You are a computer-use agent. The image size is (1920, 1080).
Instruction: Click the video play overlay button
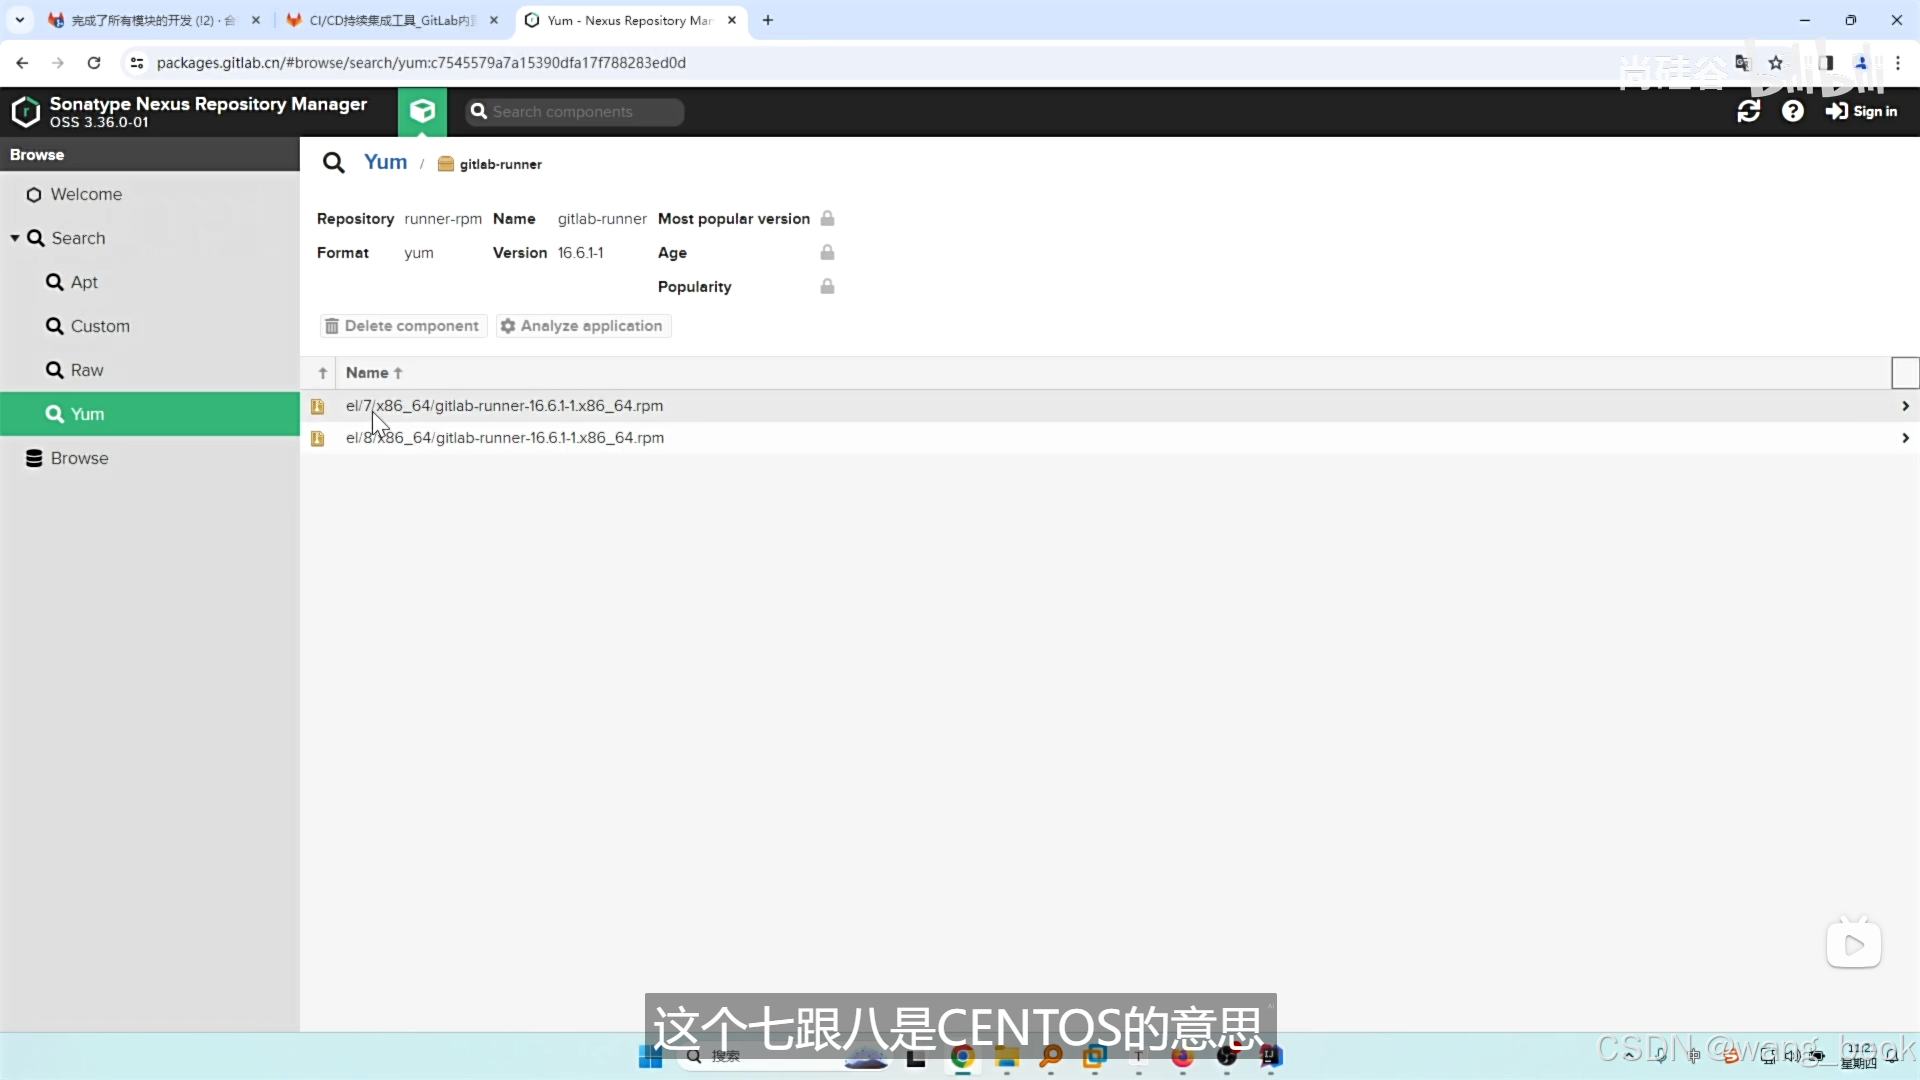coord(1854,944)
